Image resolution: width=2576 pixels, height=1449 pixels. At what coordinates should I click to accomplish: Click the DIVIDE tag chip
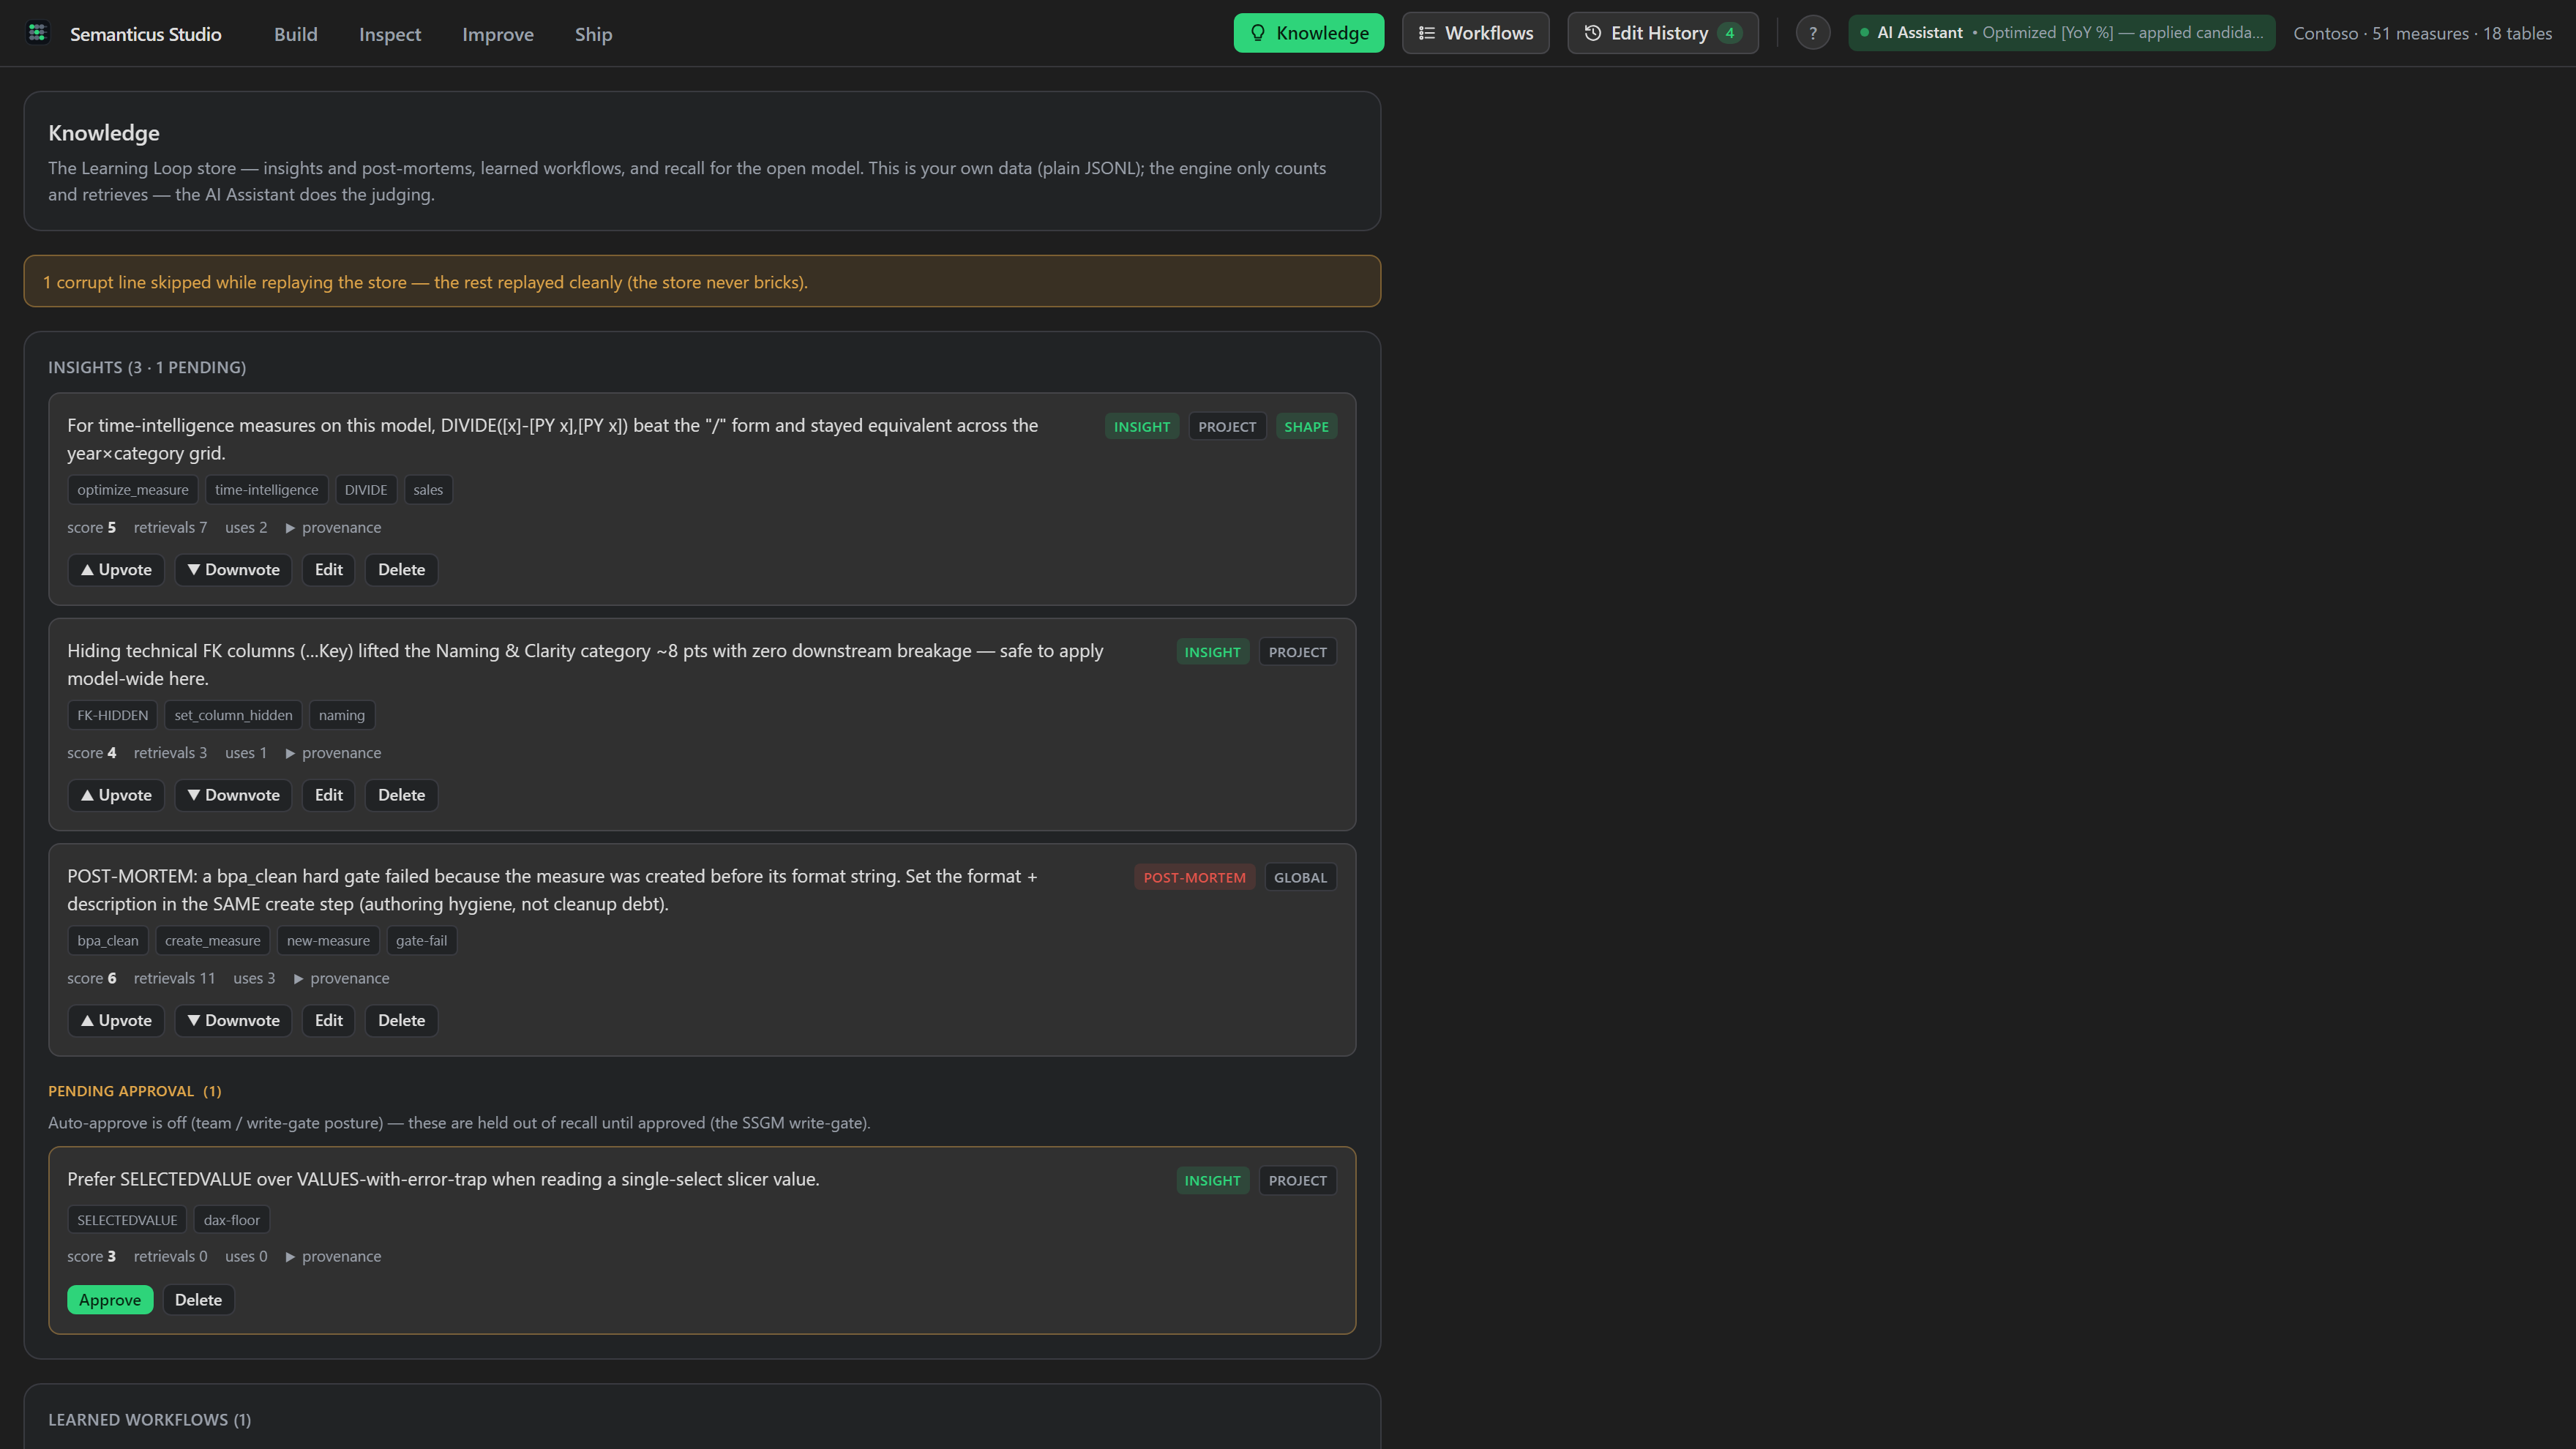[x=365, y=490]
